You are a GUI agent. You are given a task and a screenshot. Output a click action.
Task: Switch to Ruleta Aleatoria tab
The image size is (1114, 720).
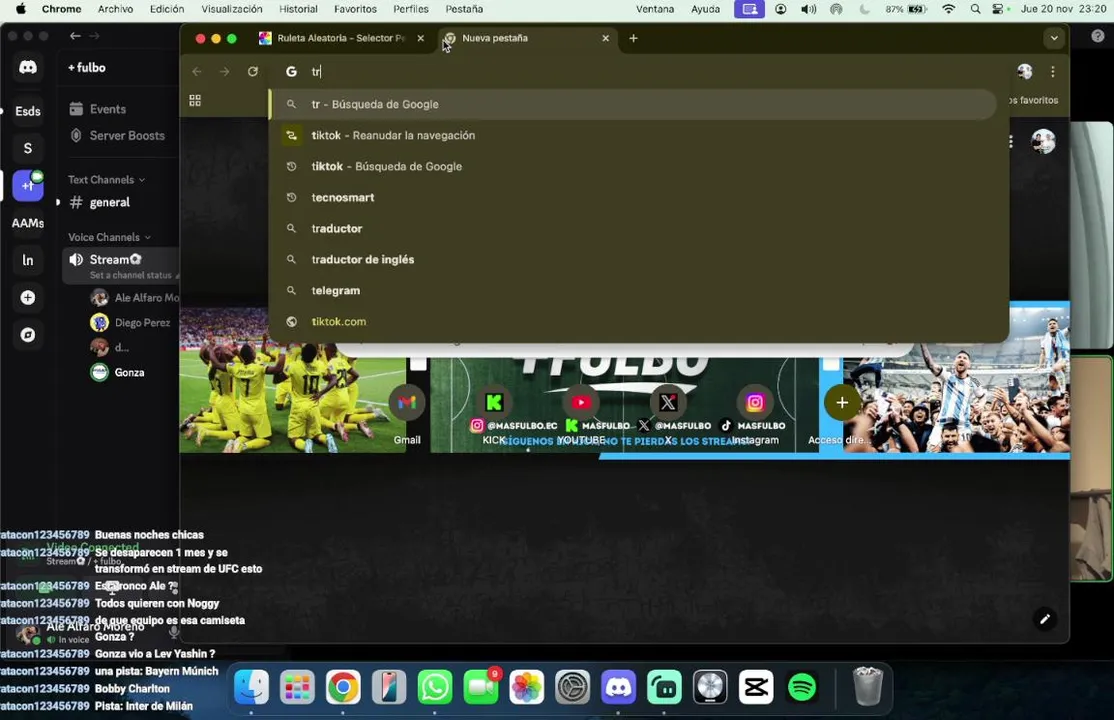(x=341, y=38)
